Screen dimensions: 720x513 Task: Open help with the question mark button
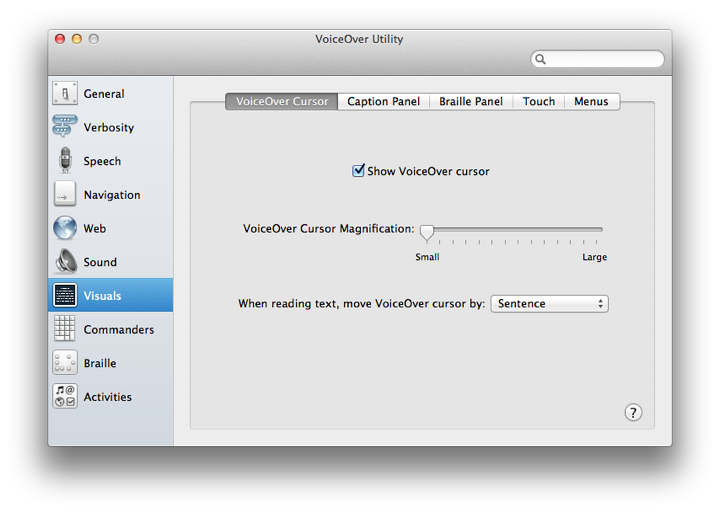[x=633, y=412]
